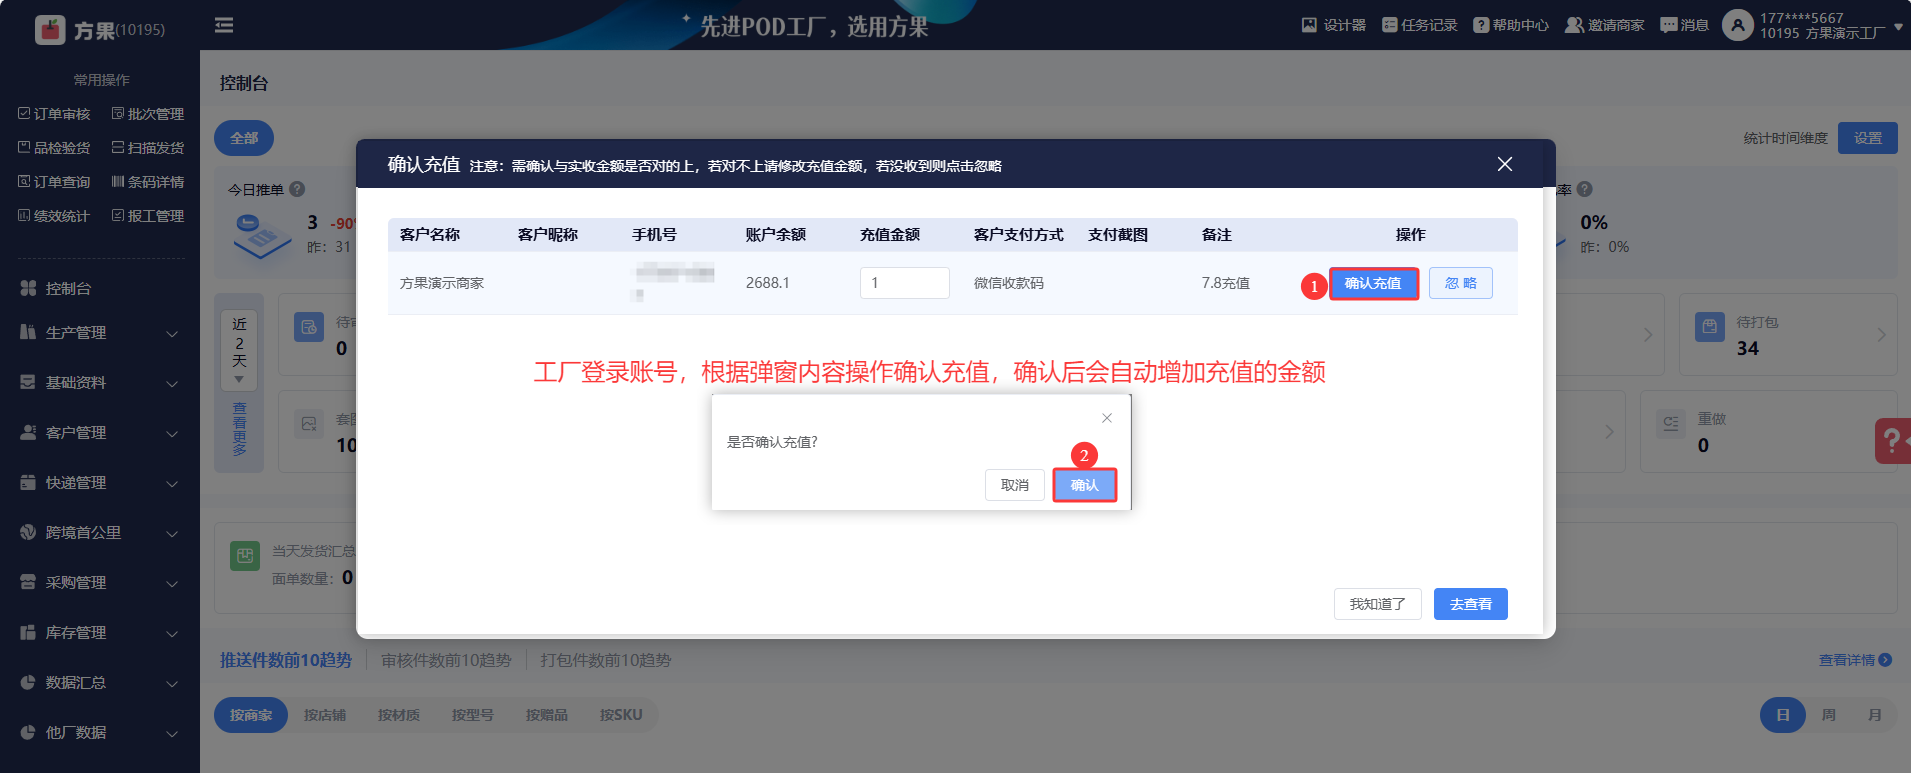This screenshot has width=1911, height=773.
Task: Open the account dropdown arrow
Action: coord(1897,28)
